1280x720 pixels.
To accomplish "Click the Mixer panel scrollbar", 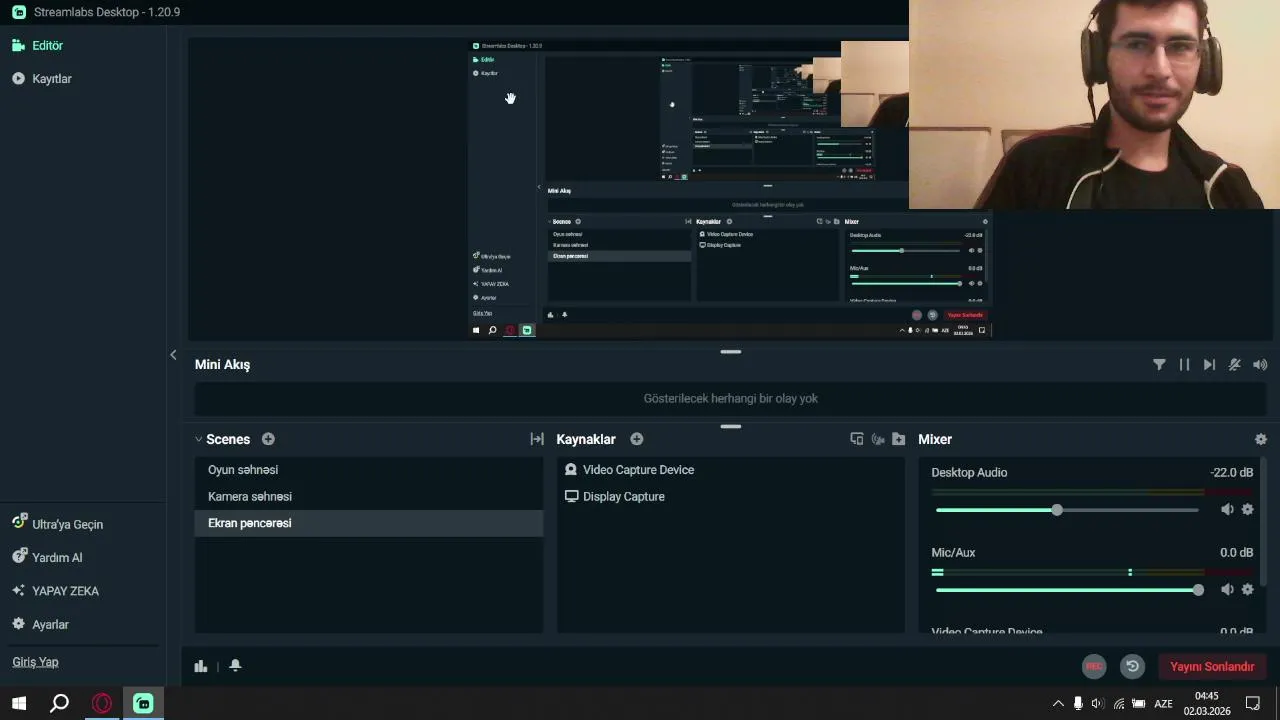I will [1264, 520].
